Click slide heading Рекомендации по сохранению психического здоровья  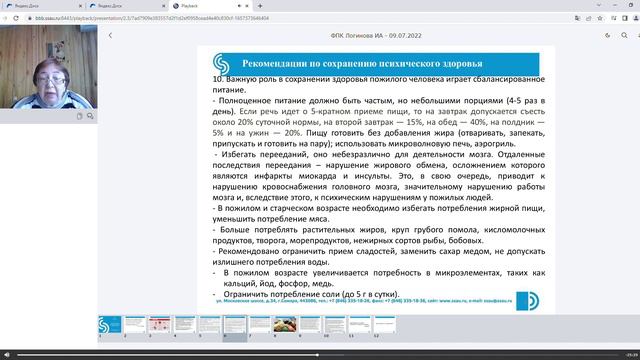[x=362, y=64]
